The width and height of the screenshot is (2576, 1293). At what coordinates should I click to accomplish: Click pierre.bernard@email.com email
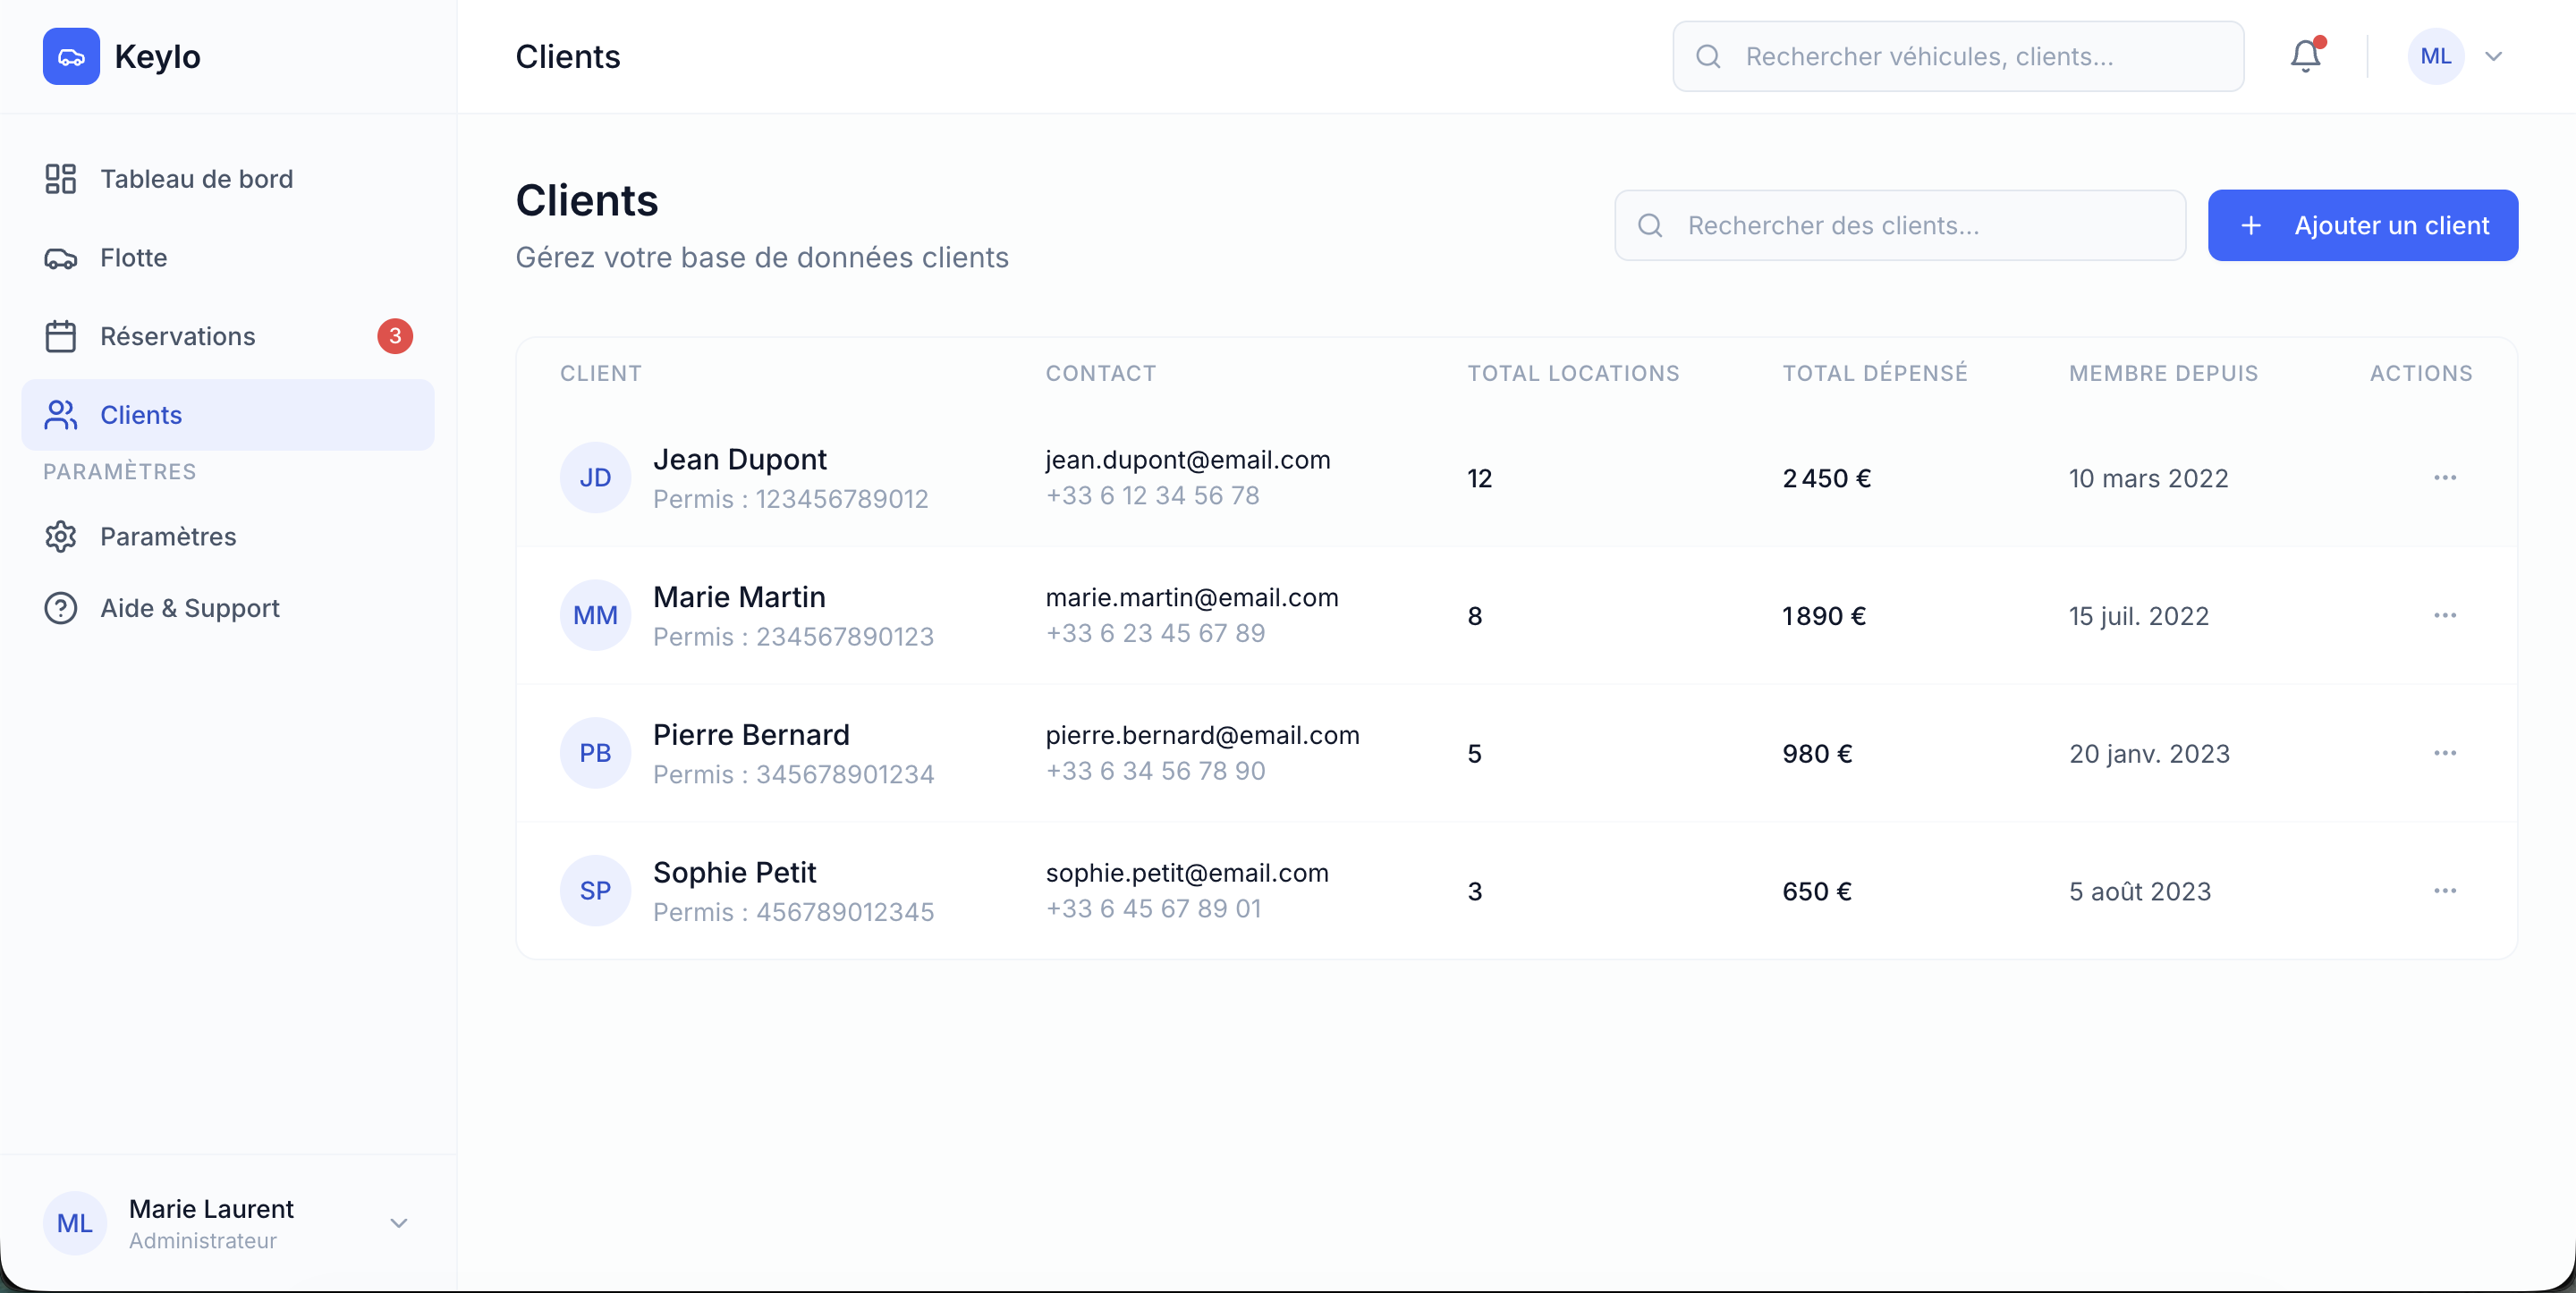[1202, 736]
